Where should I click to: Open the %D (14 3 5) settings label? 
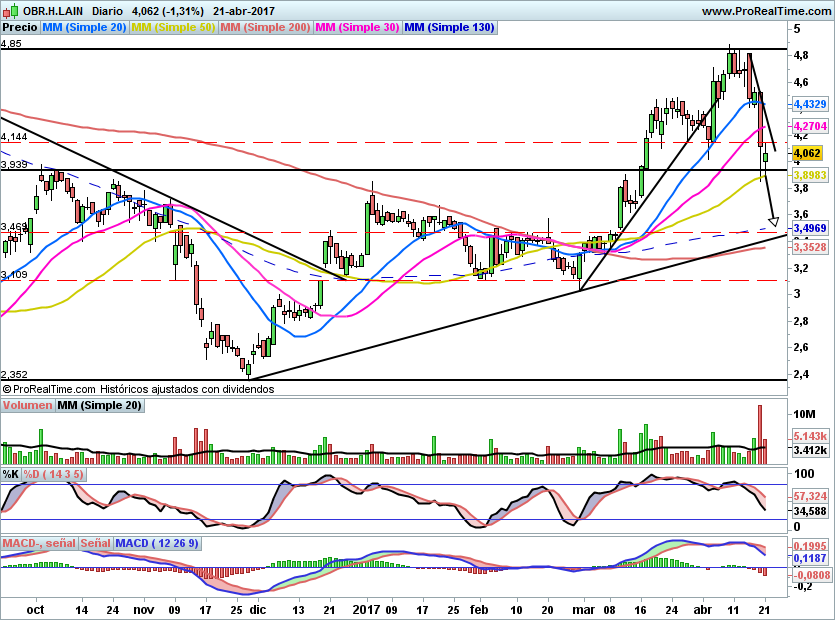(55, 474)
